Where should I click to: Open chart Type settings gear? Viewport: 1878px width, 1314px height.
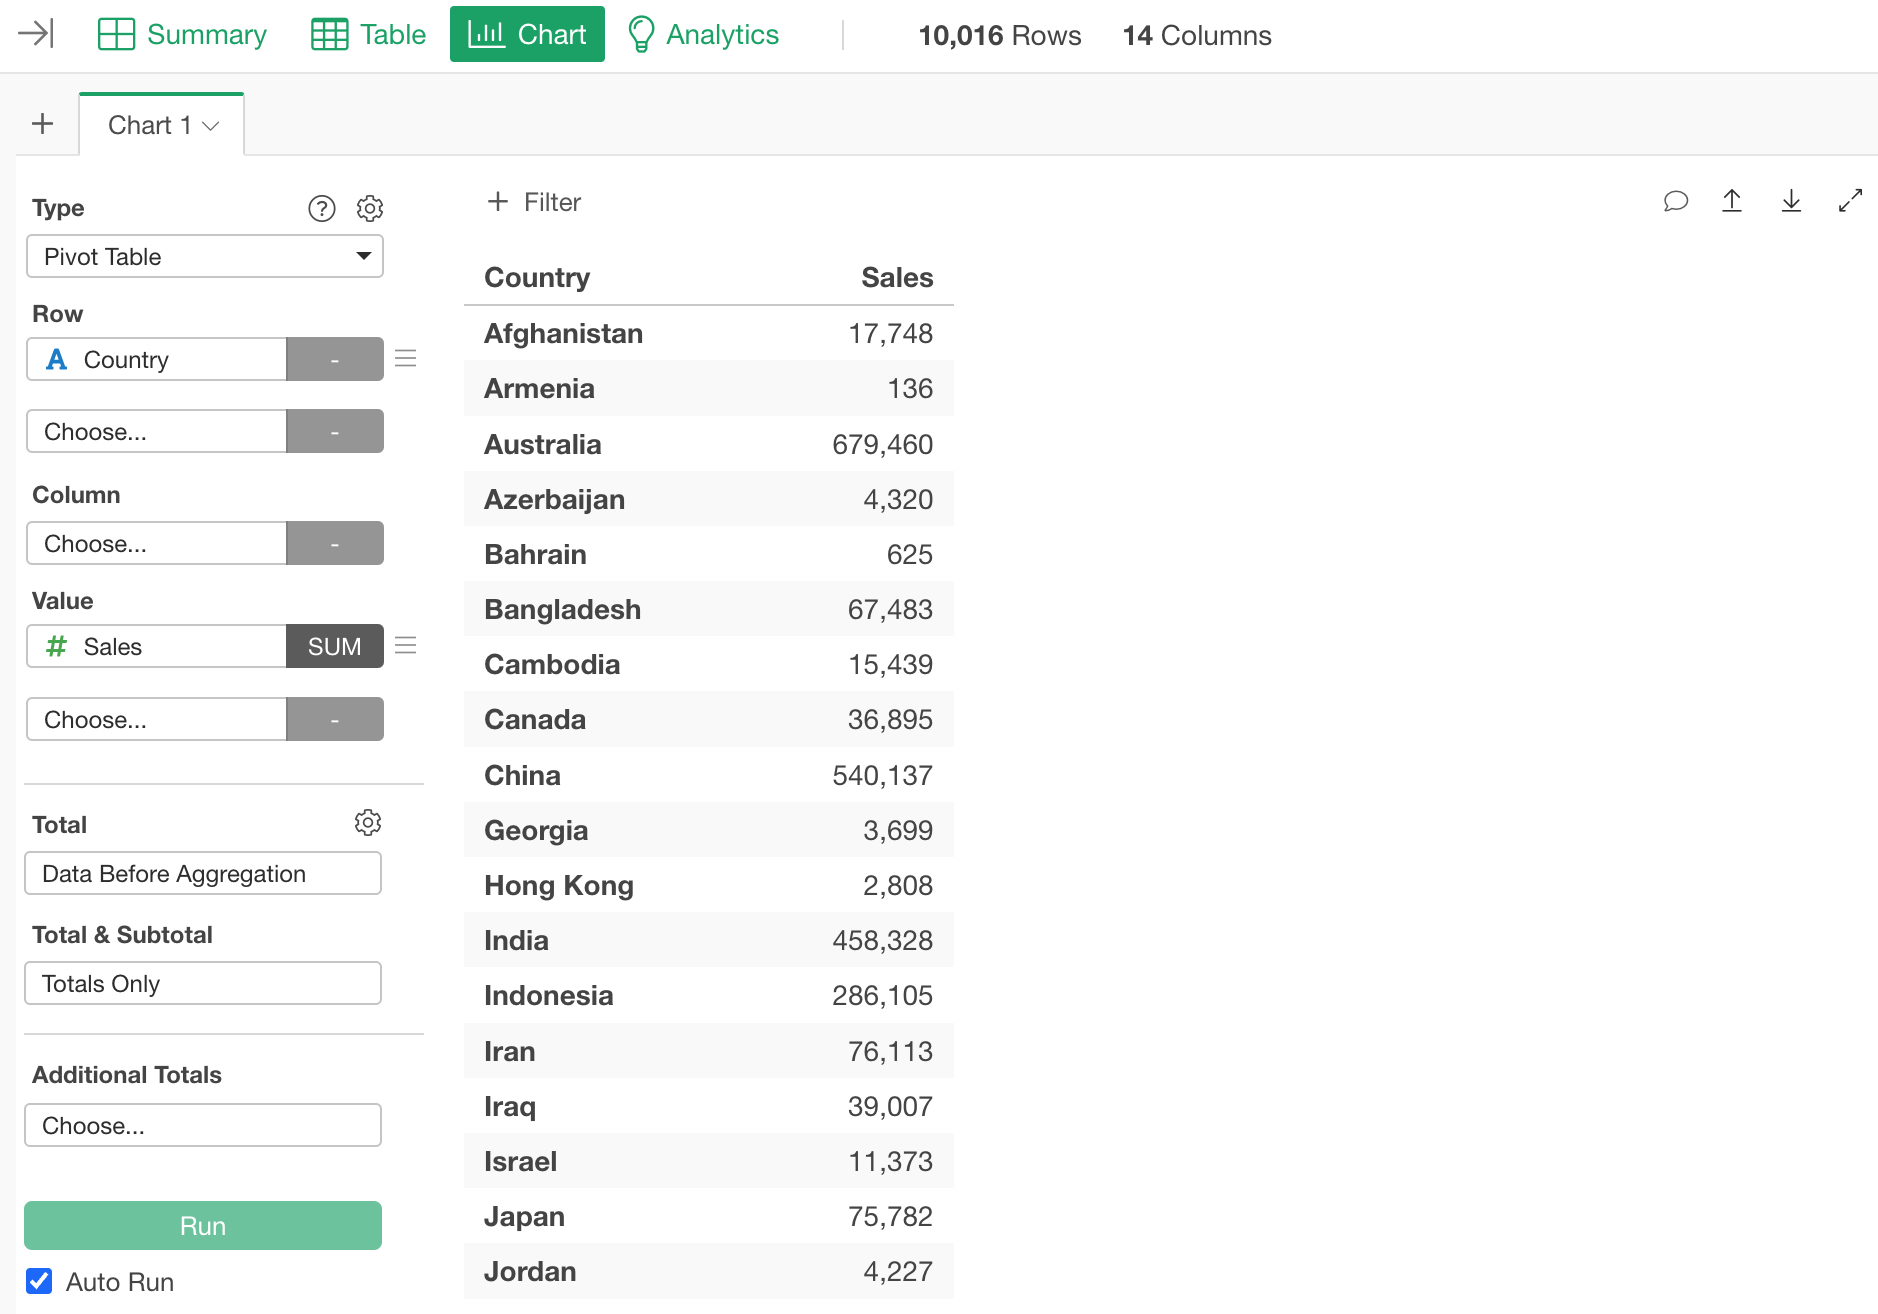(x=370, y=208)
